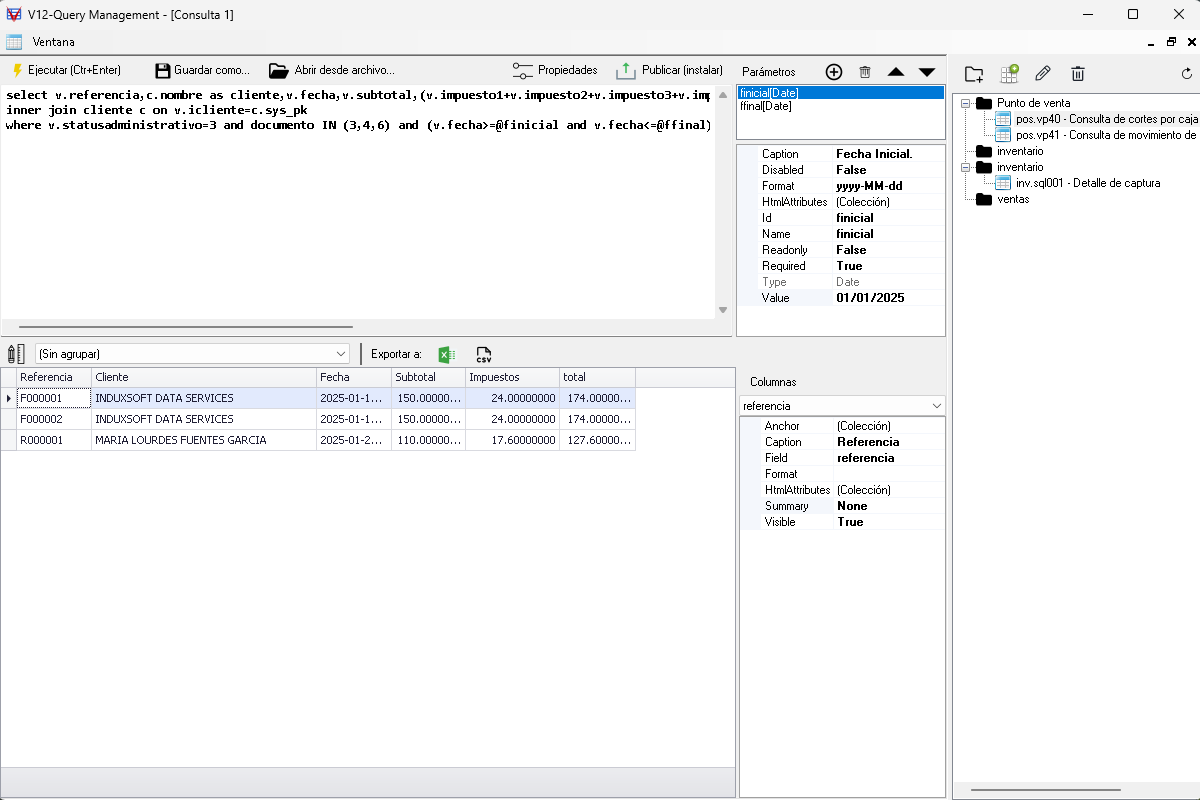Open query with Abrir desde archivo

[332, 71]
